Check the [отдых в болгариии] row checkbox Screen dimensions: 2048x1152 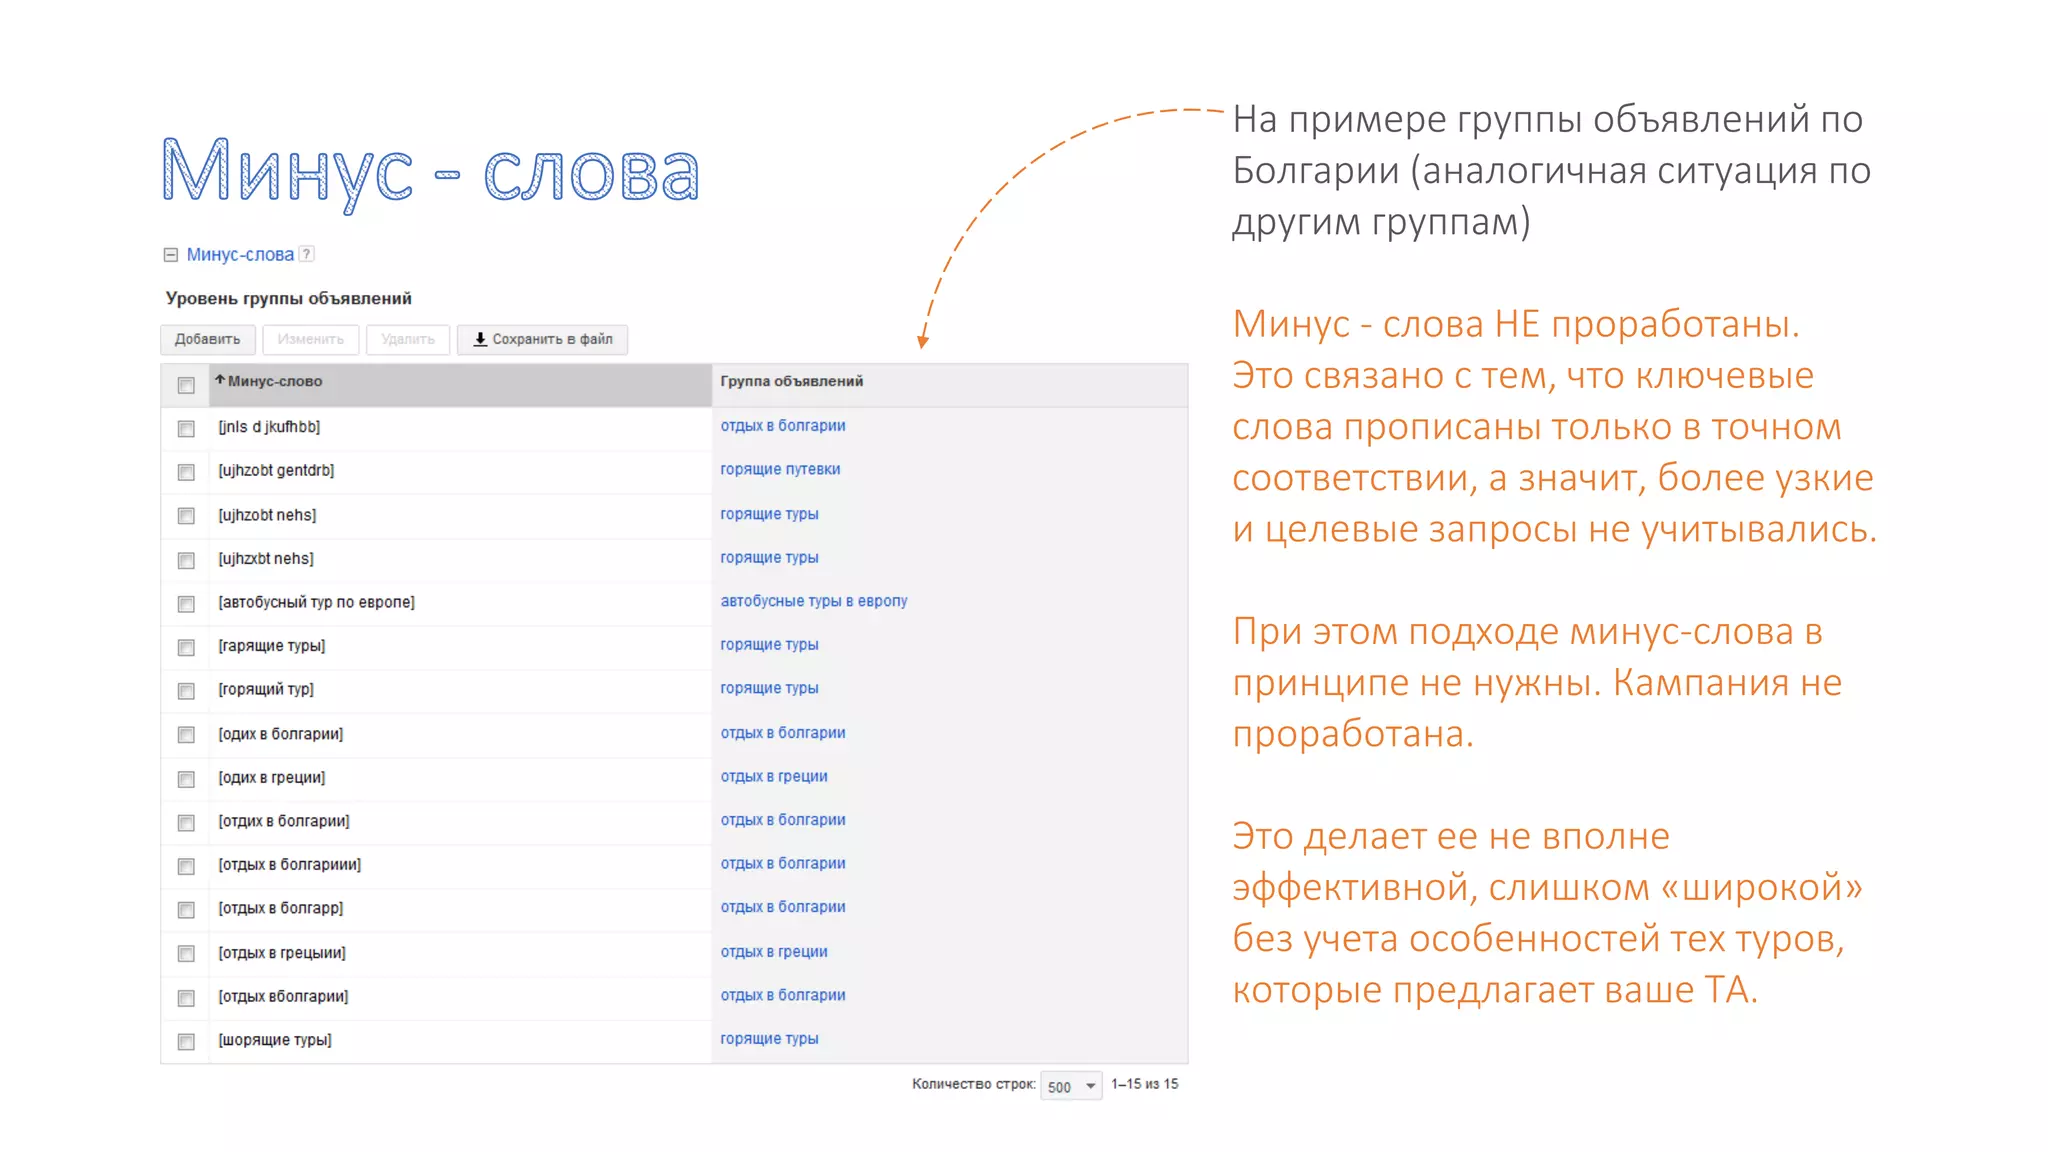click(186, 866)
